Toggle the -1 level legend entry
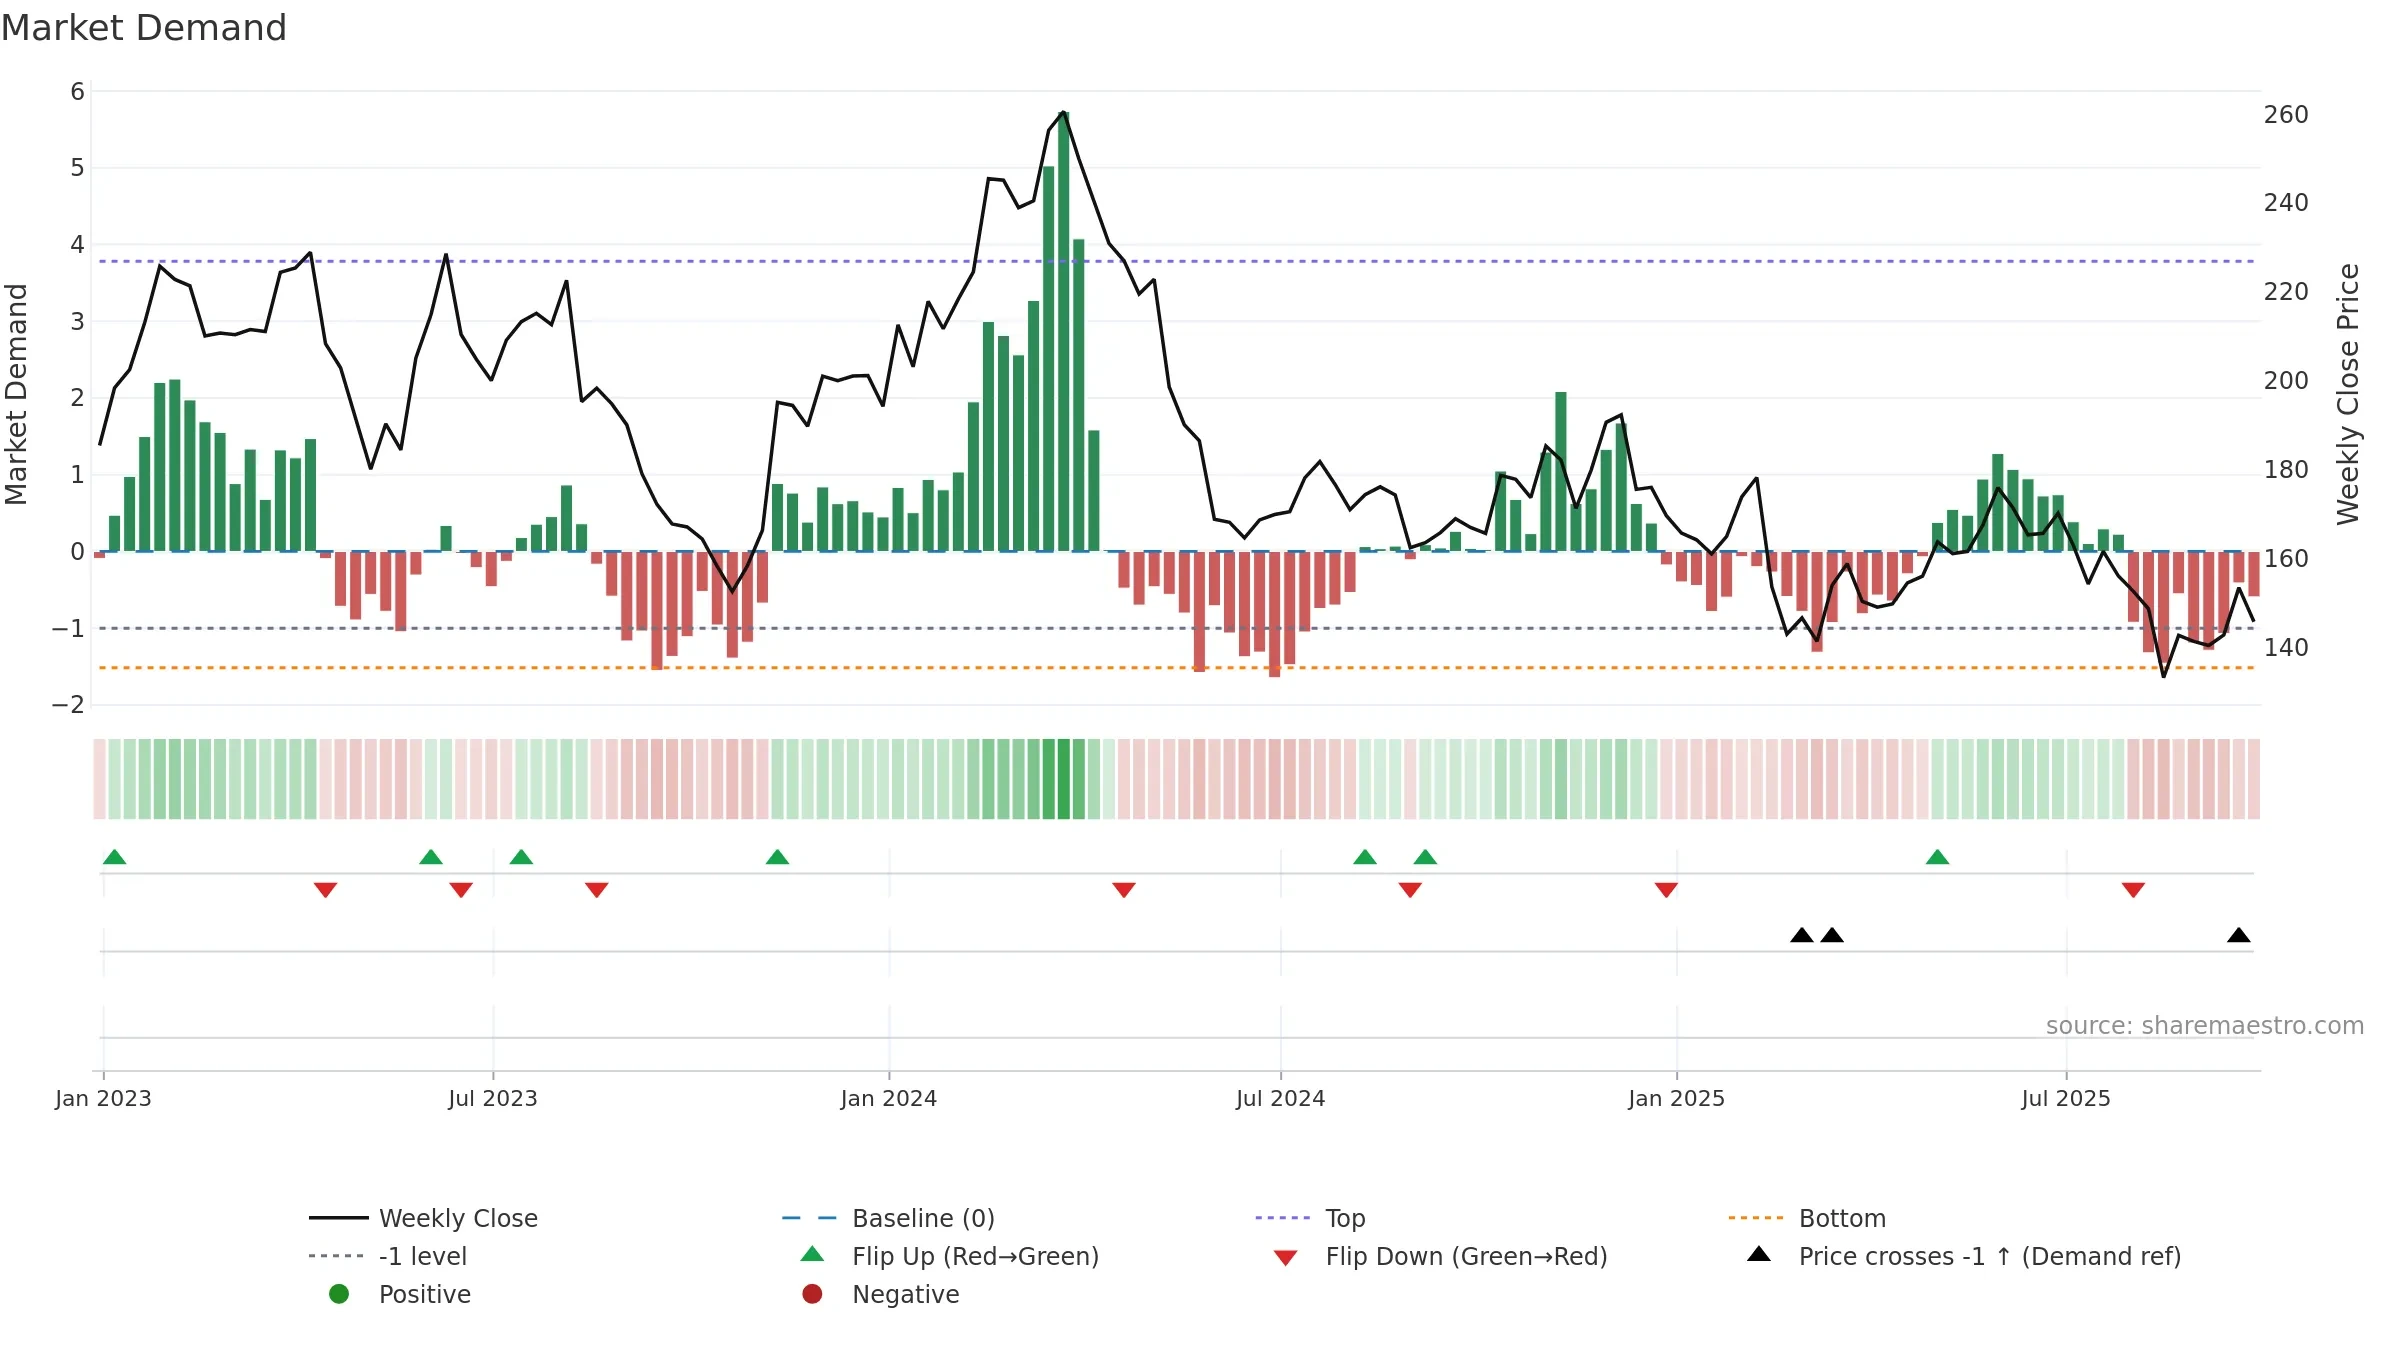 coord(388,1256)
